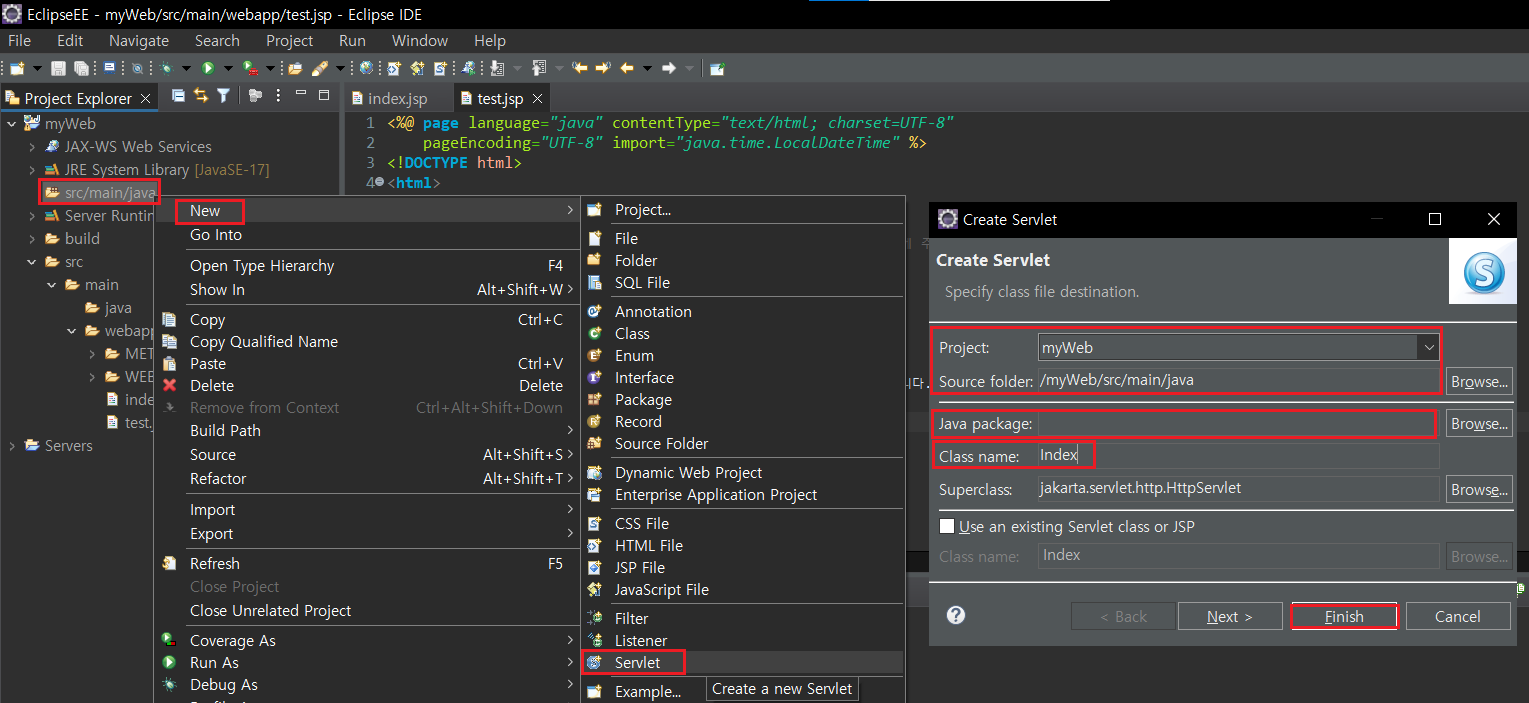Screen dimensions: 1529x703
Task: Click the Open Perspective toolbar icon
Action: [716, 68]
